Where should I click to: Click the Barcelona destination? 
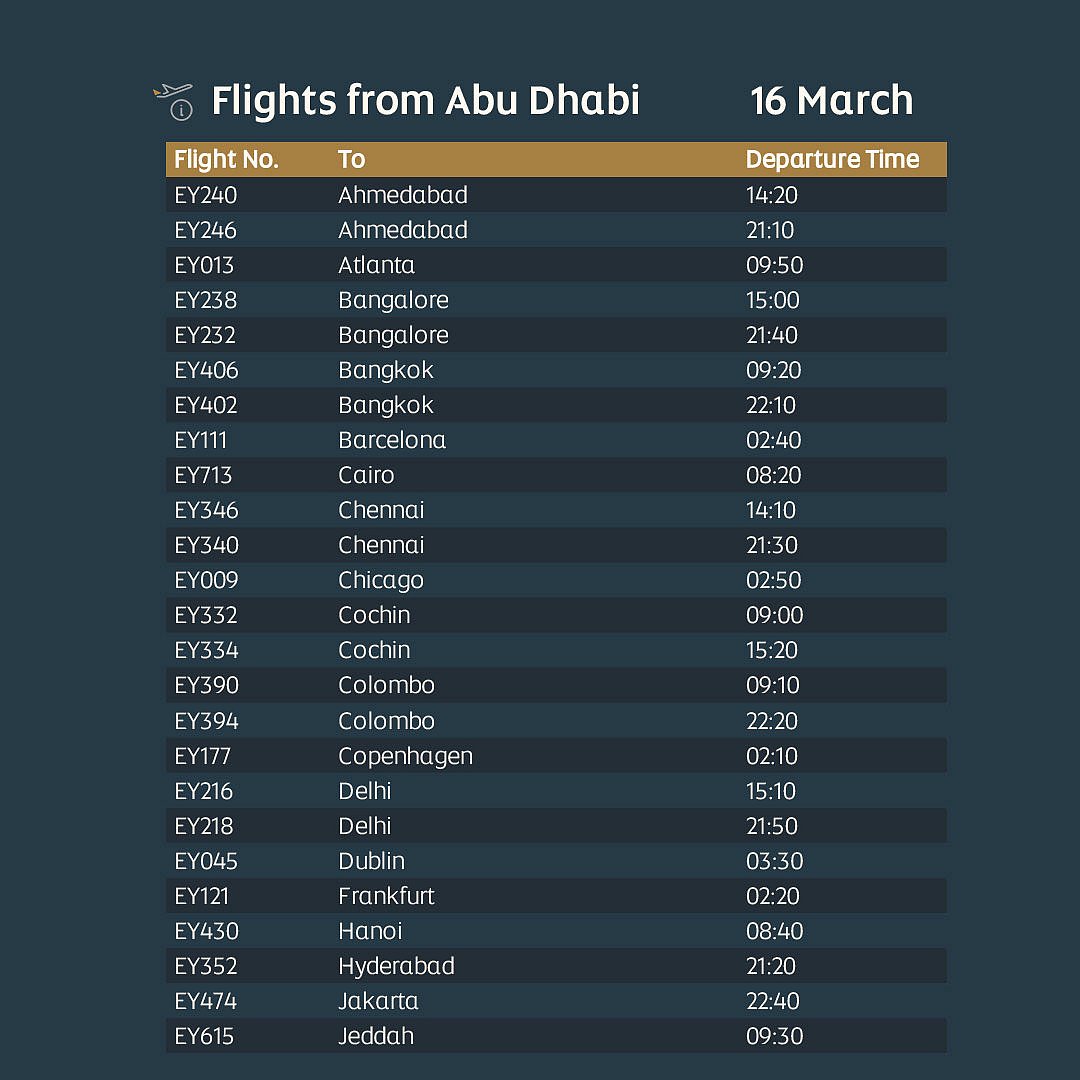(392, 440)
